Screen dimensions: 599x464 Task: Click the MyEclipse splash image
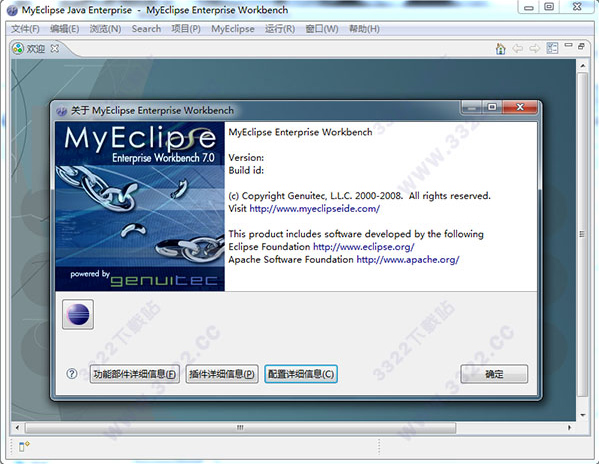click(x=140, y=206)
